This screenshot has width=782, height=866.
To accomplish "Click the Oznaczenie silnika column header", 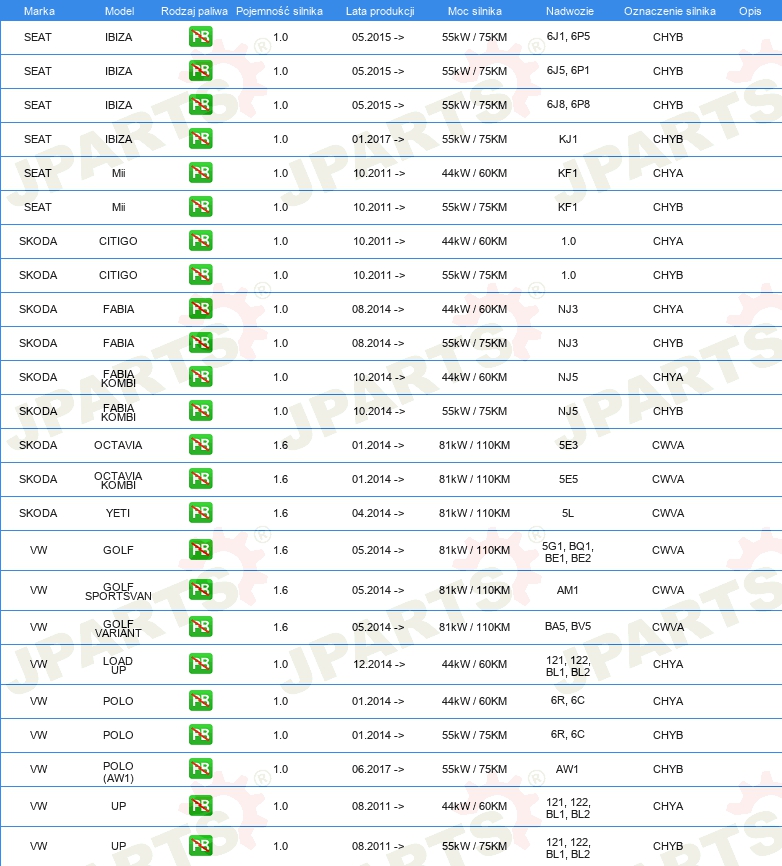I will pyautogui.click(x=669, y=11).
